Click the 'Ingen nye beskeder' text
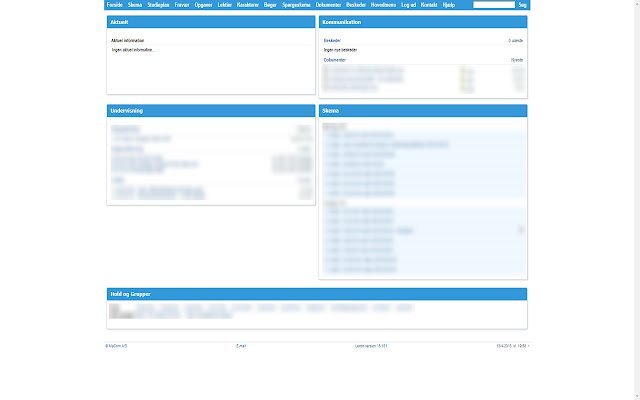 click(x=340, y=50)
